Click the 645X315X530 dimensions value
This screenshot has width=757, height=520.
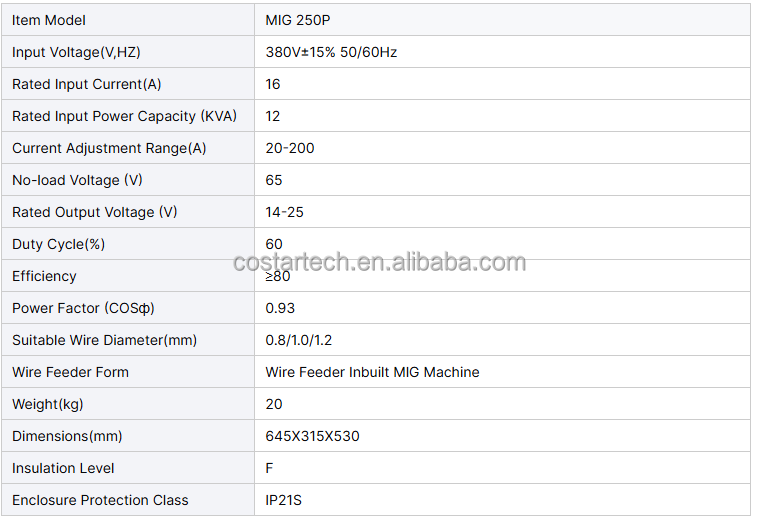click(x=312, y=436)
